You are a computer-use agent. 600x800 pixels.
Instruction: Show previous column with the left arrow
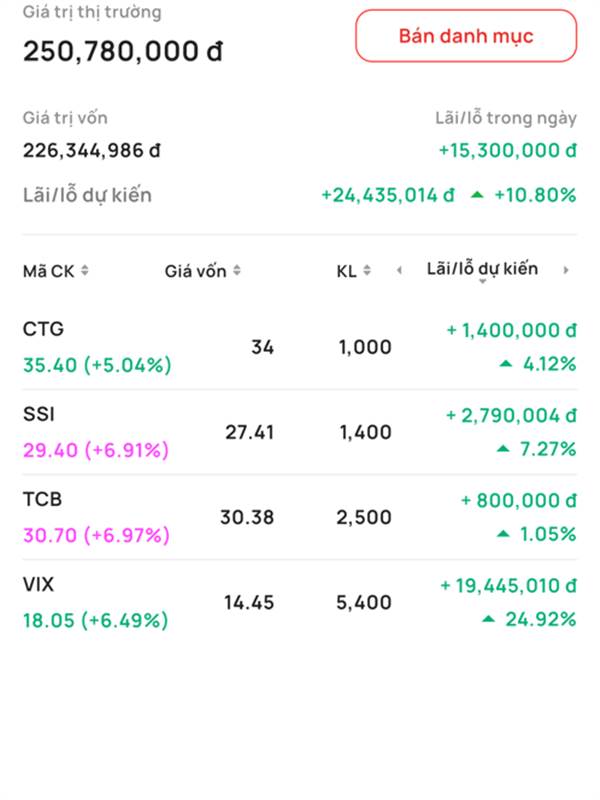400,270
